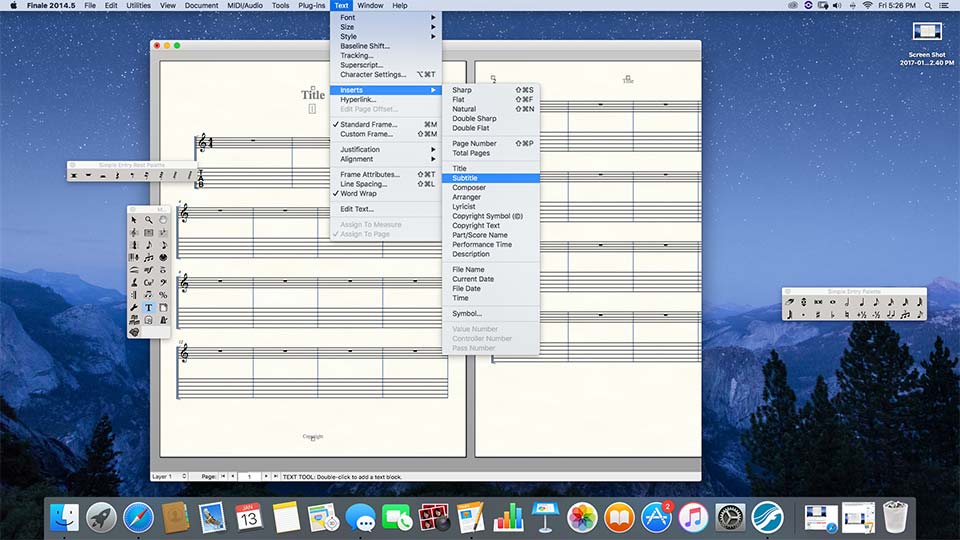Expand the Style submenu
The width and height of the screenshot is (960, 540).
point(386,37)
